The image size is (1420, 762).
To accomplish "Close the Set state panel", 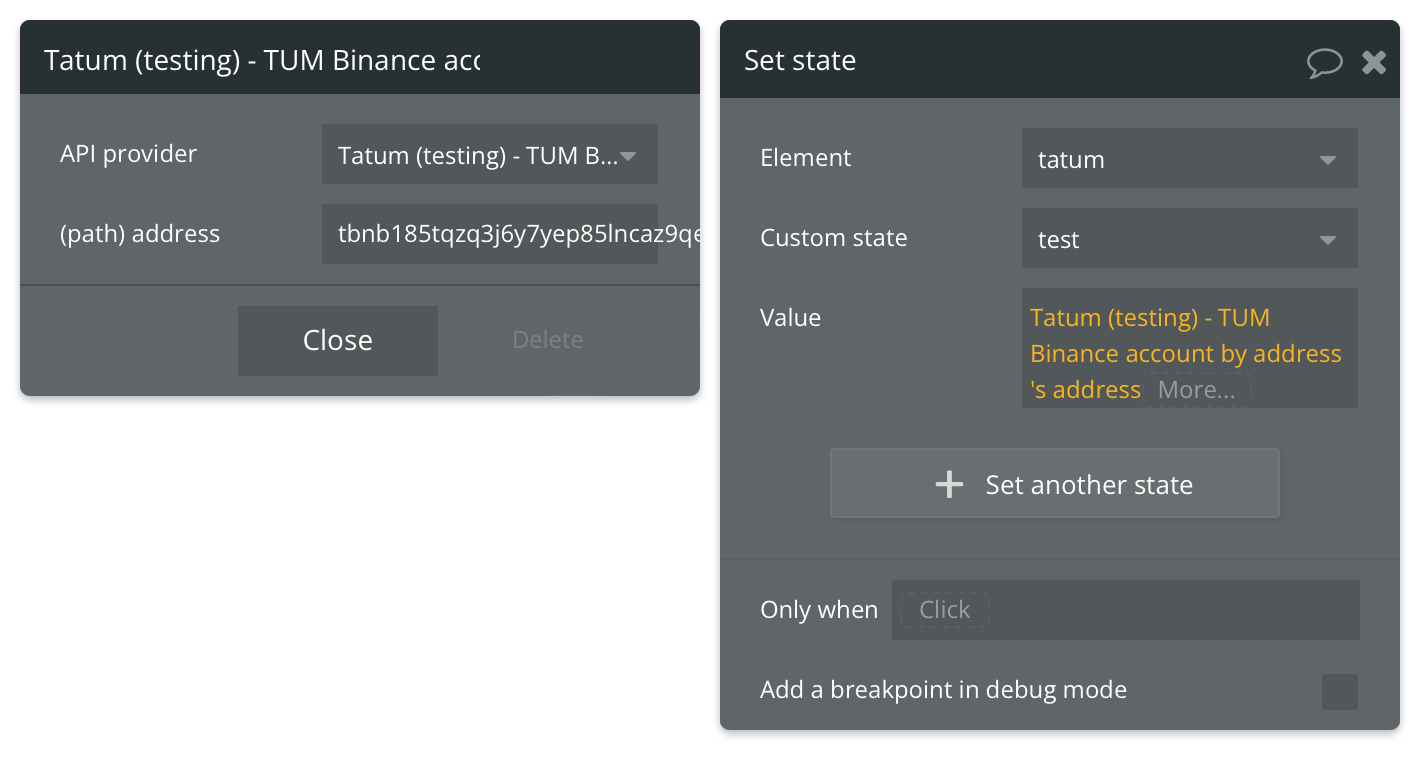I will pos(1374,62).
